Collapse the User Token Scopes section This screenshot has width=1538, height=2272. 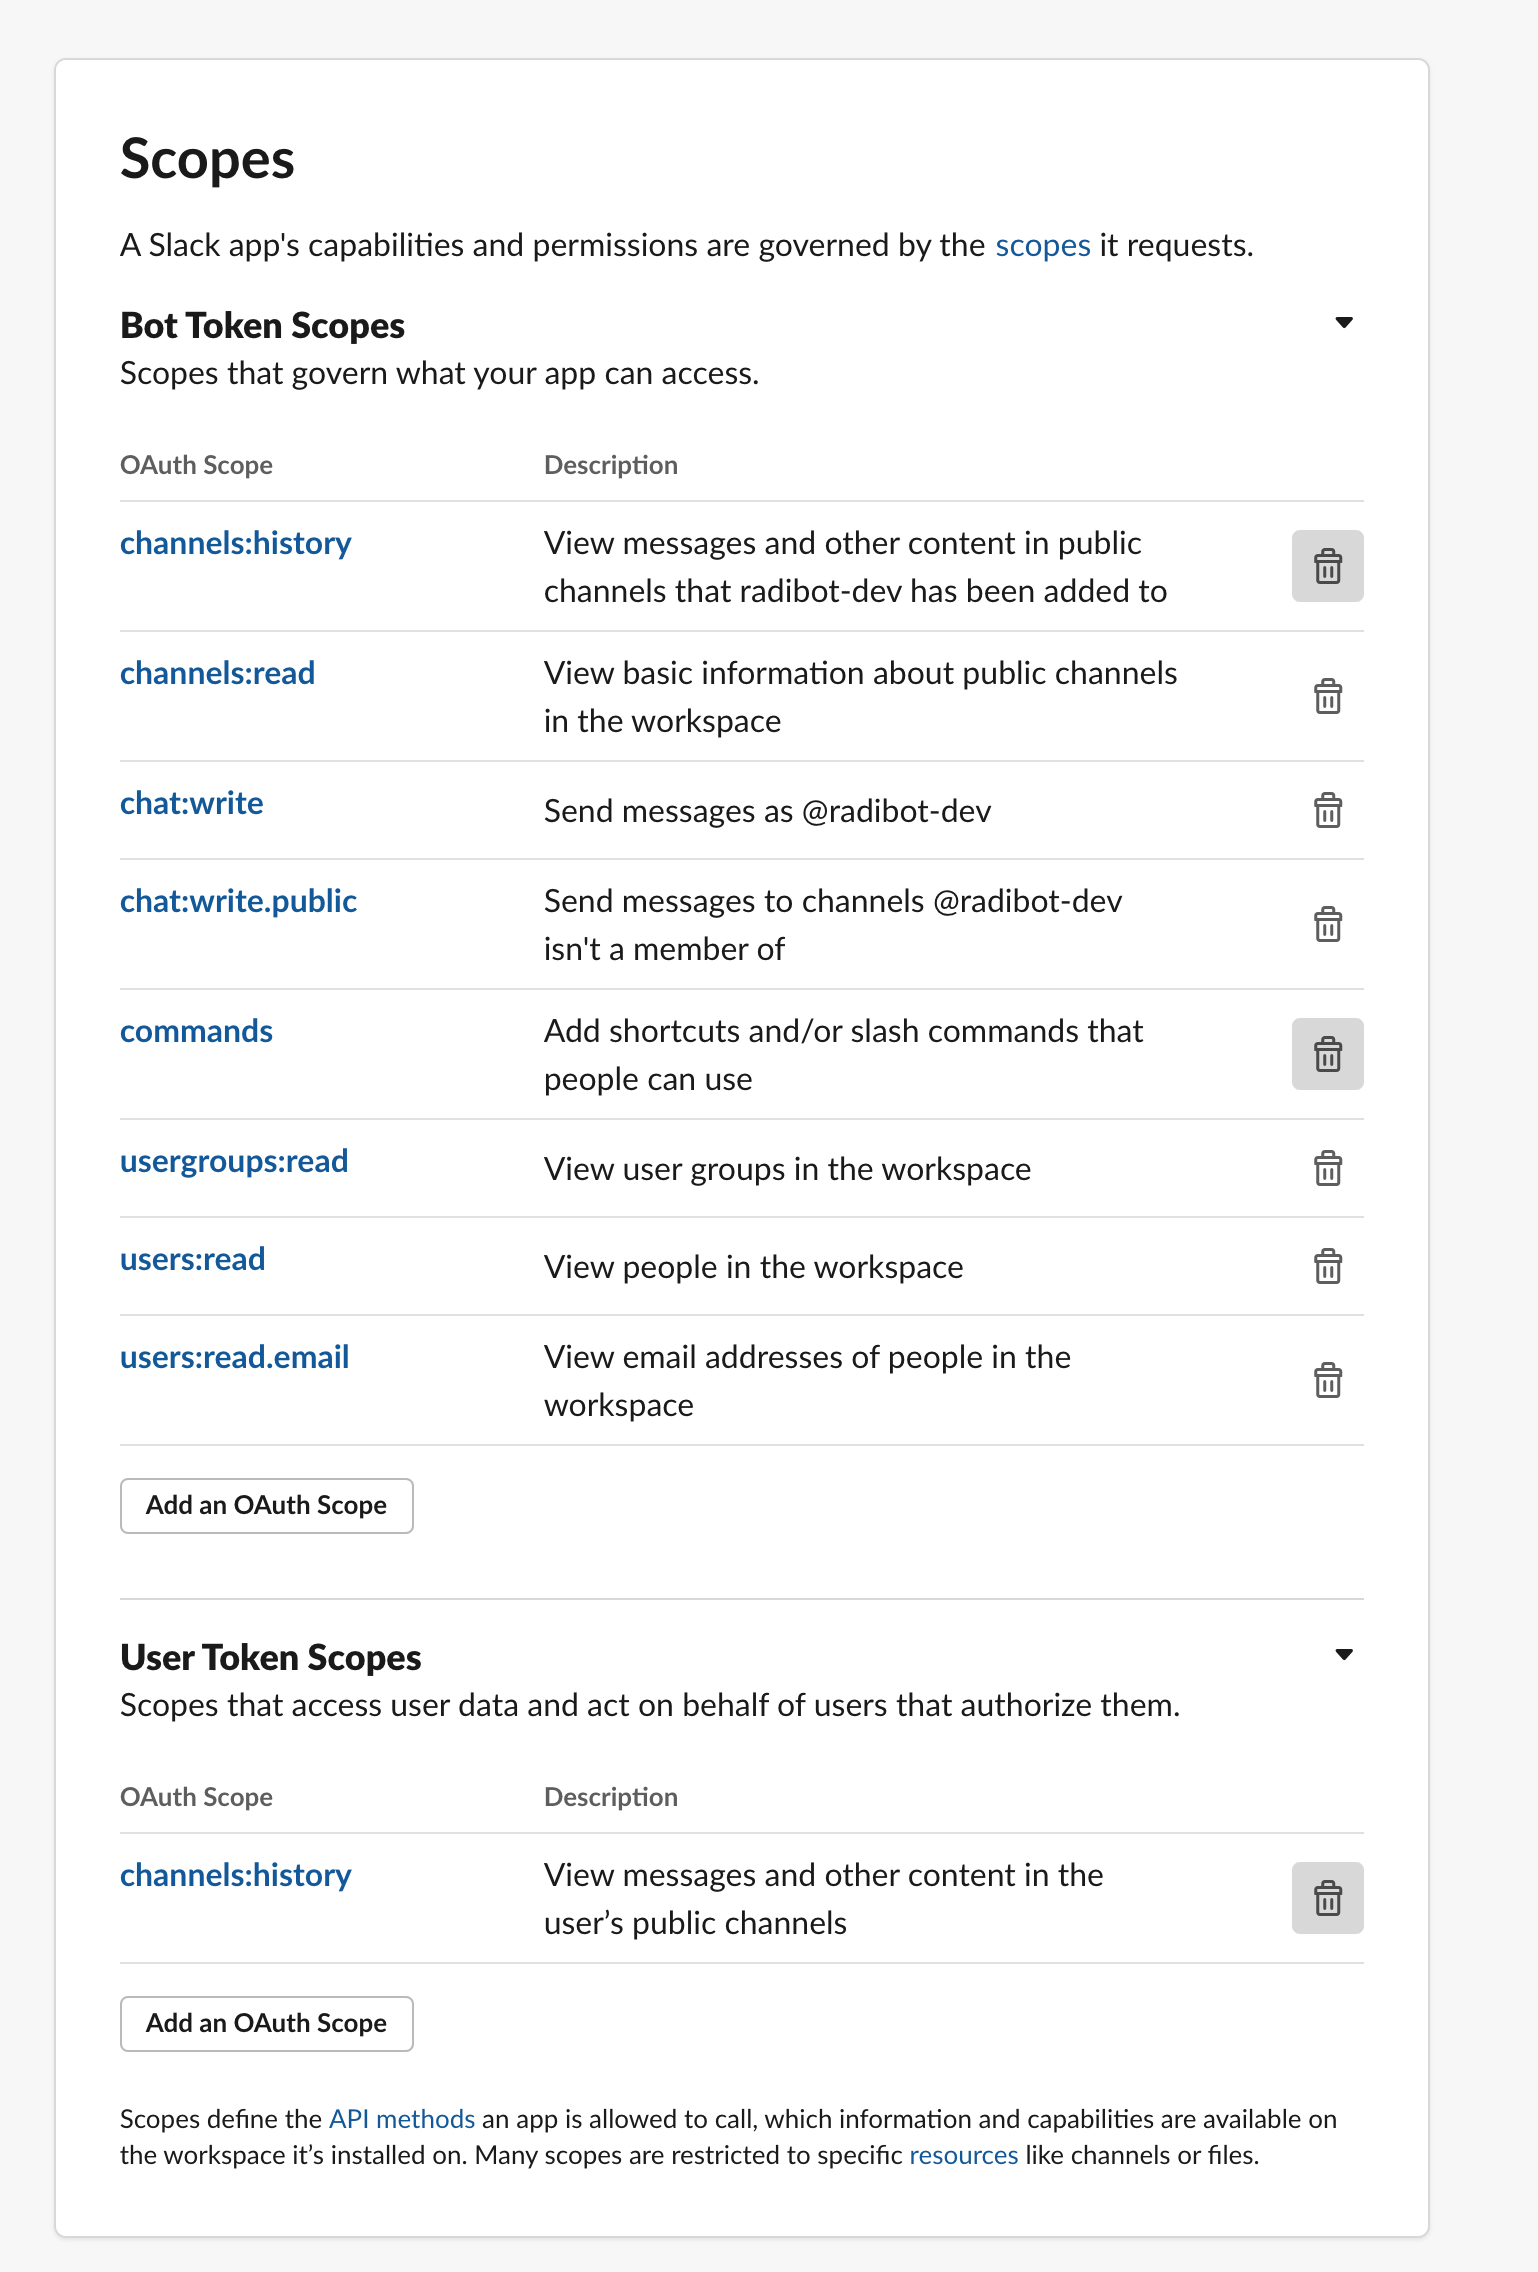(1344, 1655)
